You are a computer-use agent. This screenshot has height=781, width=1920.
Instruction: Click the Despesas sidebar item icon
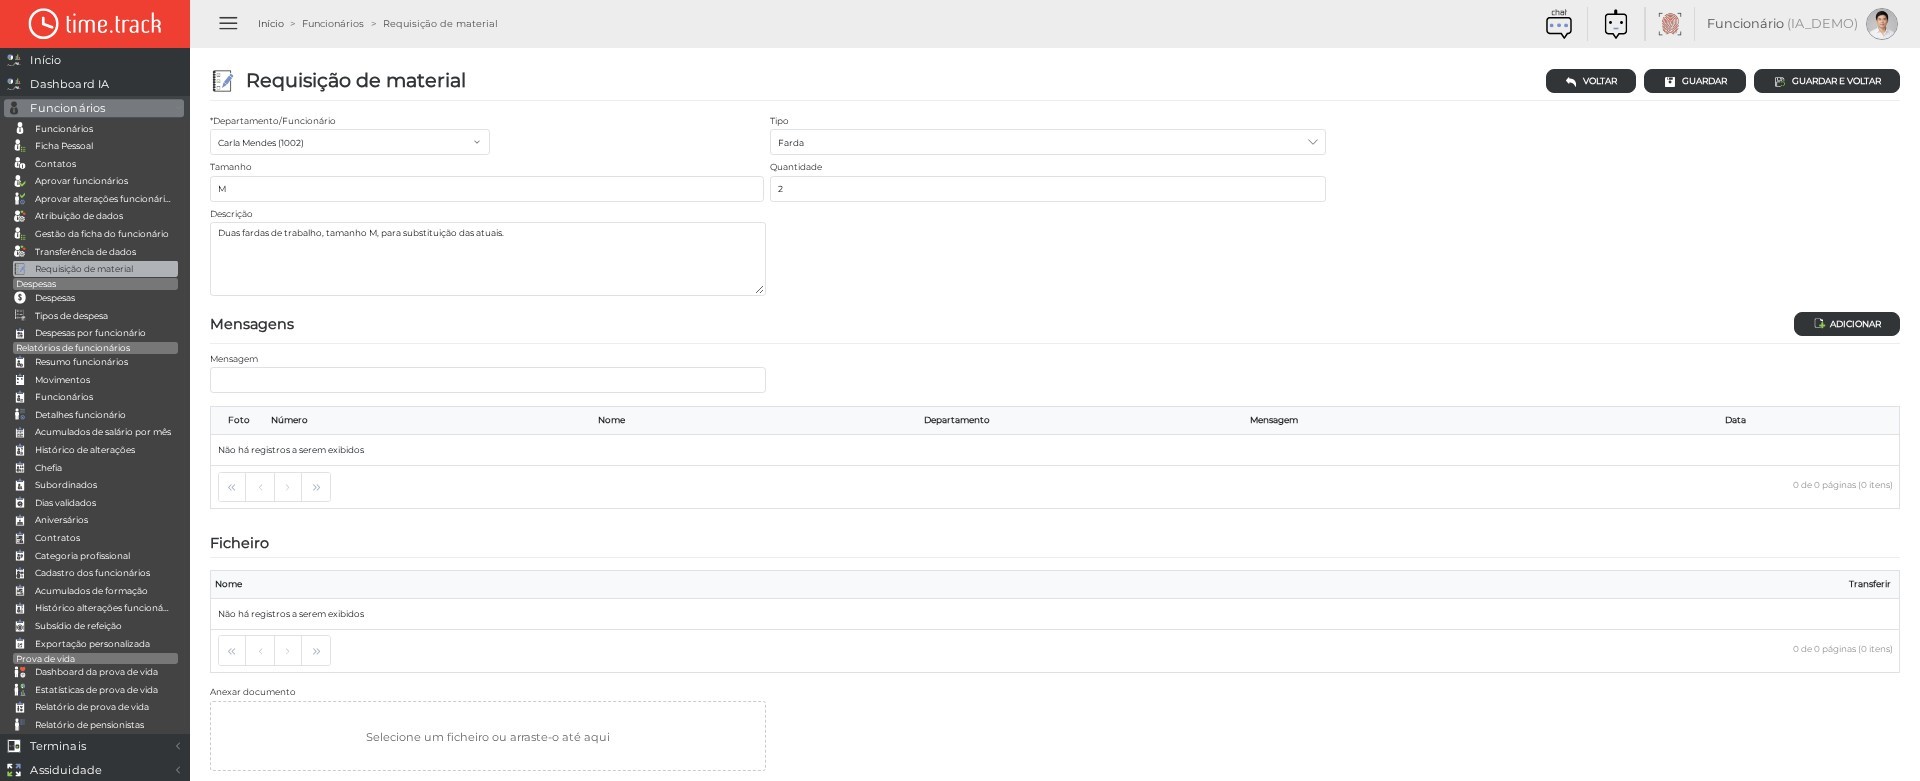[x=20, y=298]
